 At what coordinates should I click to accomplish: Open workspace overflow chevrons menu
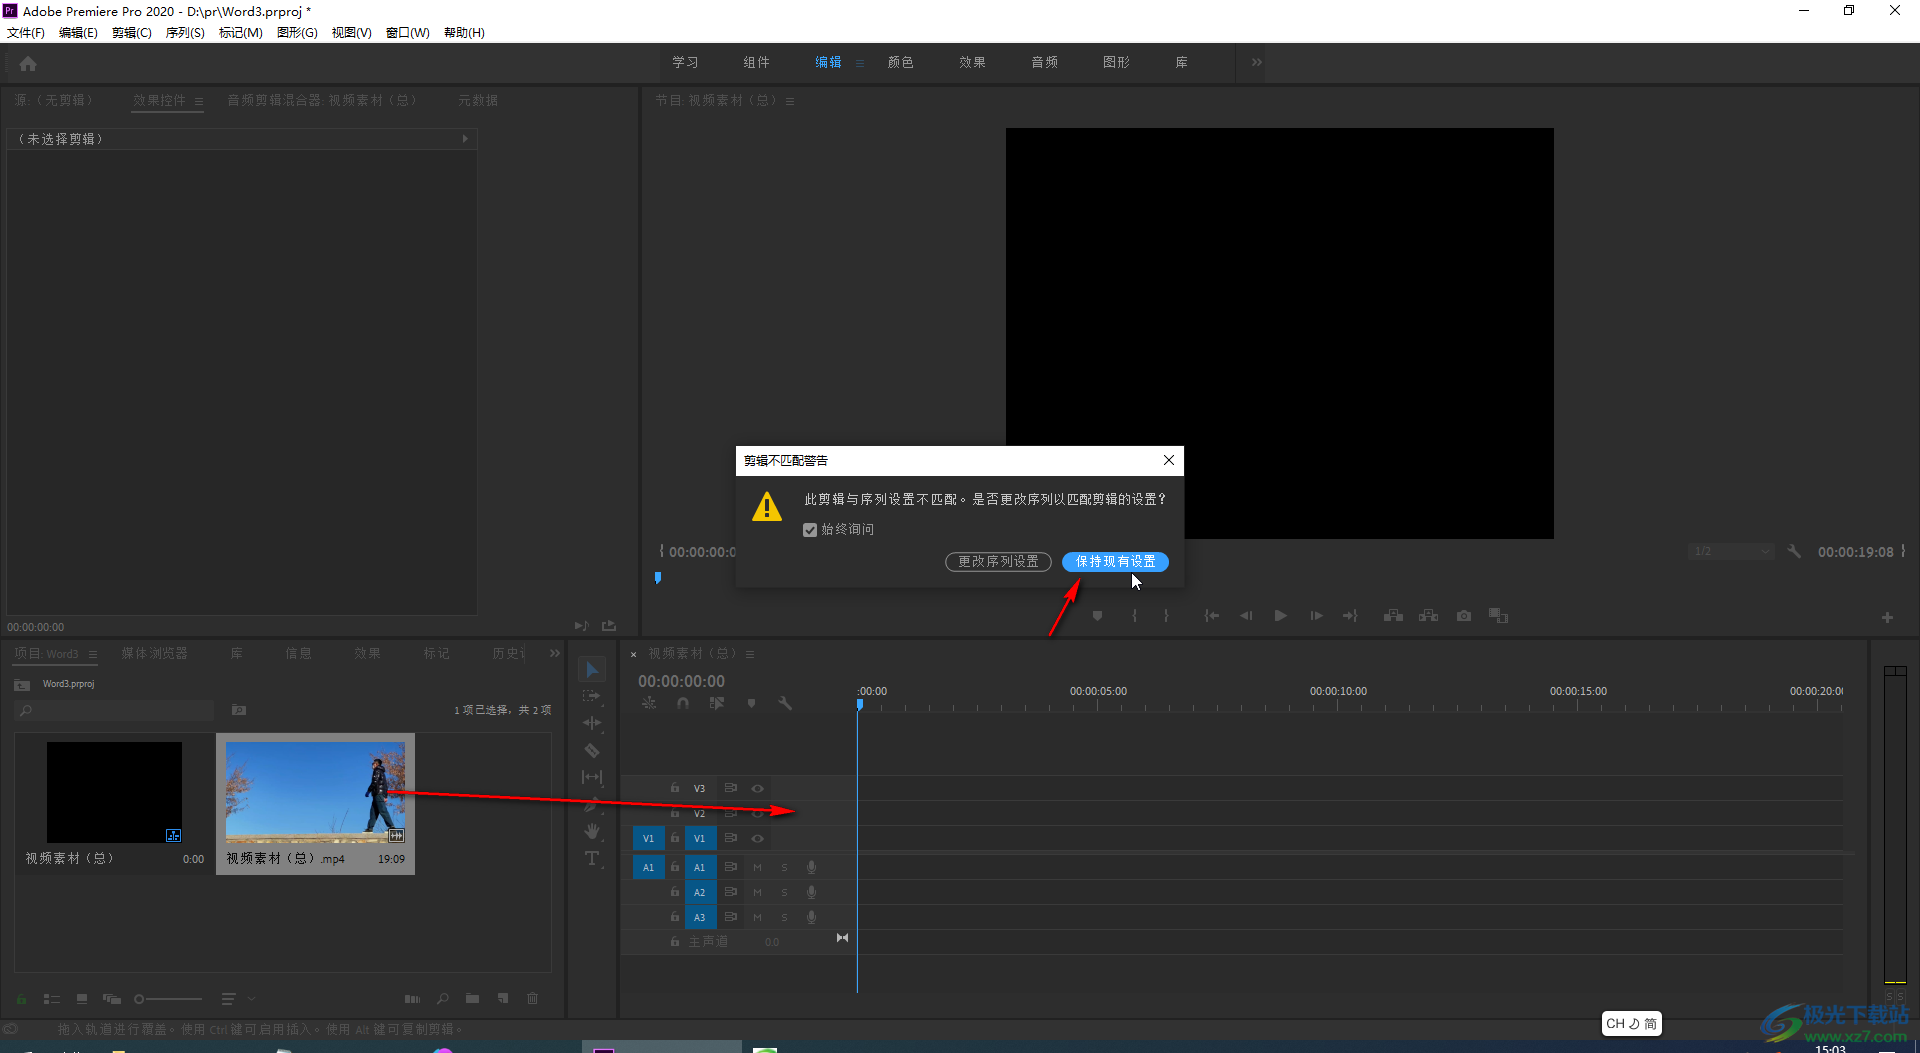(x=1257, y=62)
